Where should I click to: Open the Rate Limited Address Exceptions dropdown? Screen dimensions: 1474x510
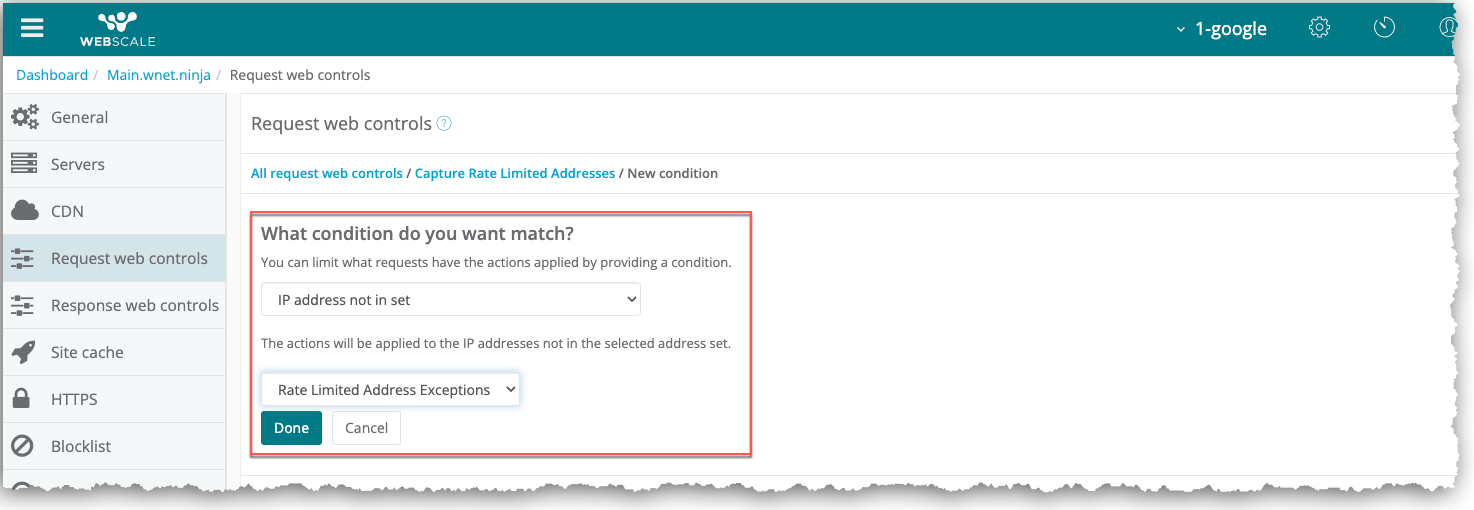pyautogui.click(x=390, y=390)
